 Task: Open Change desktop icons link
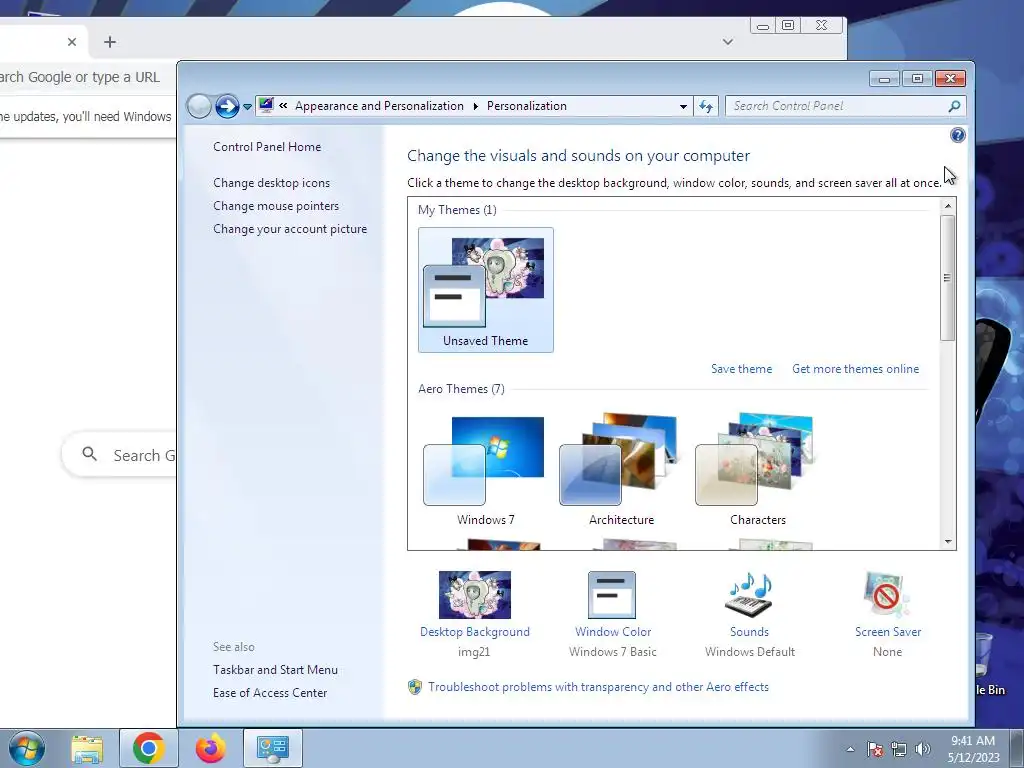(x=272, y=183)
